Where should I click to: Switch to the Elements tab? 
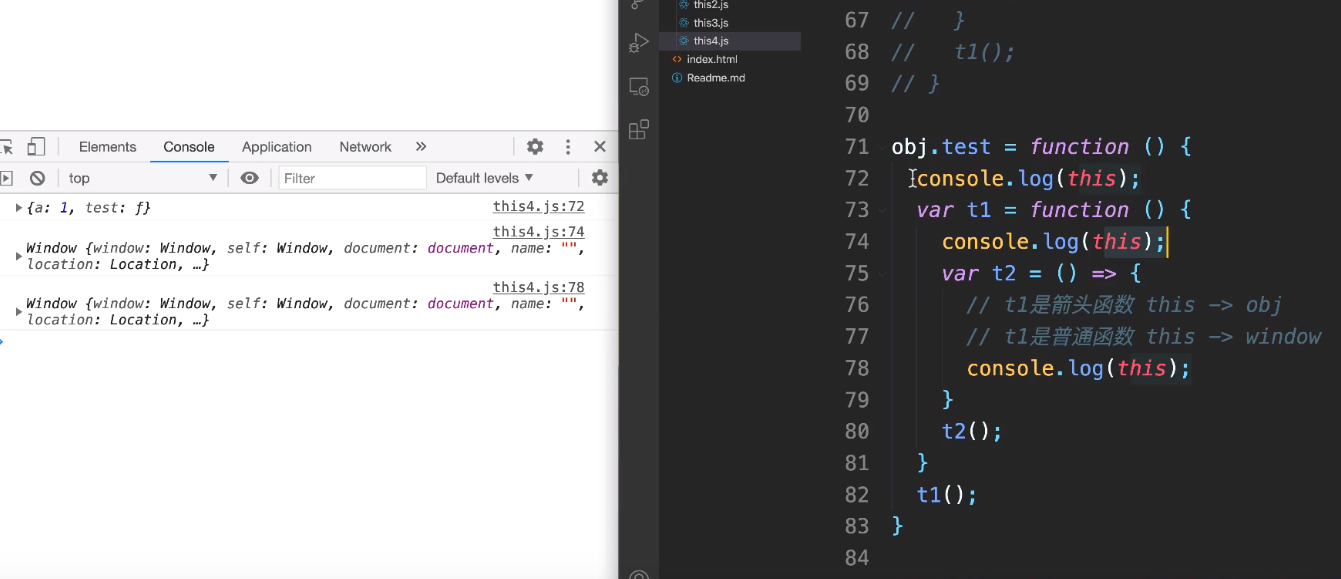coord(107,147)
